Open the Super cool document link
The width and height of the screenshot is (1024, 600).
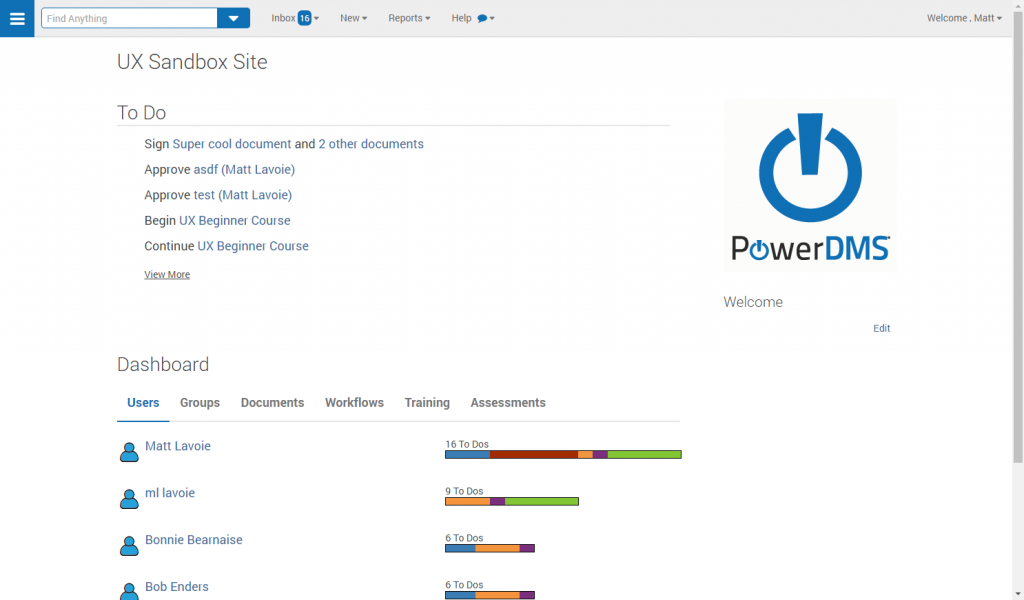coord(232,144)
